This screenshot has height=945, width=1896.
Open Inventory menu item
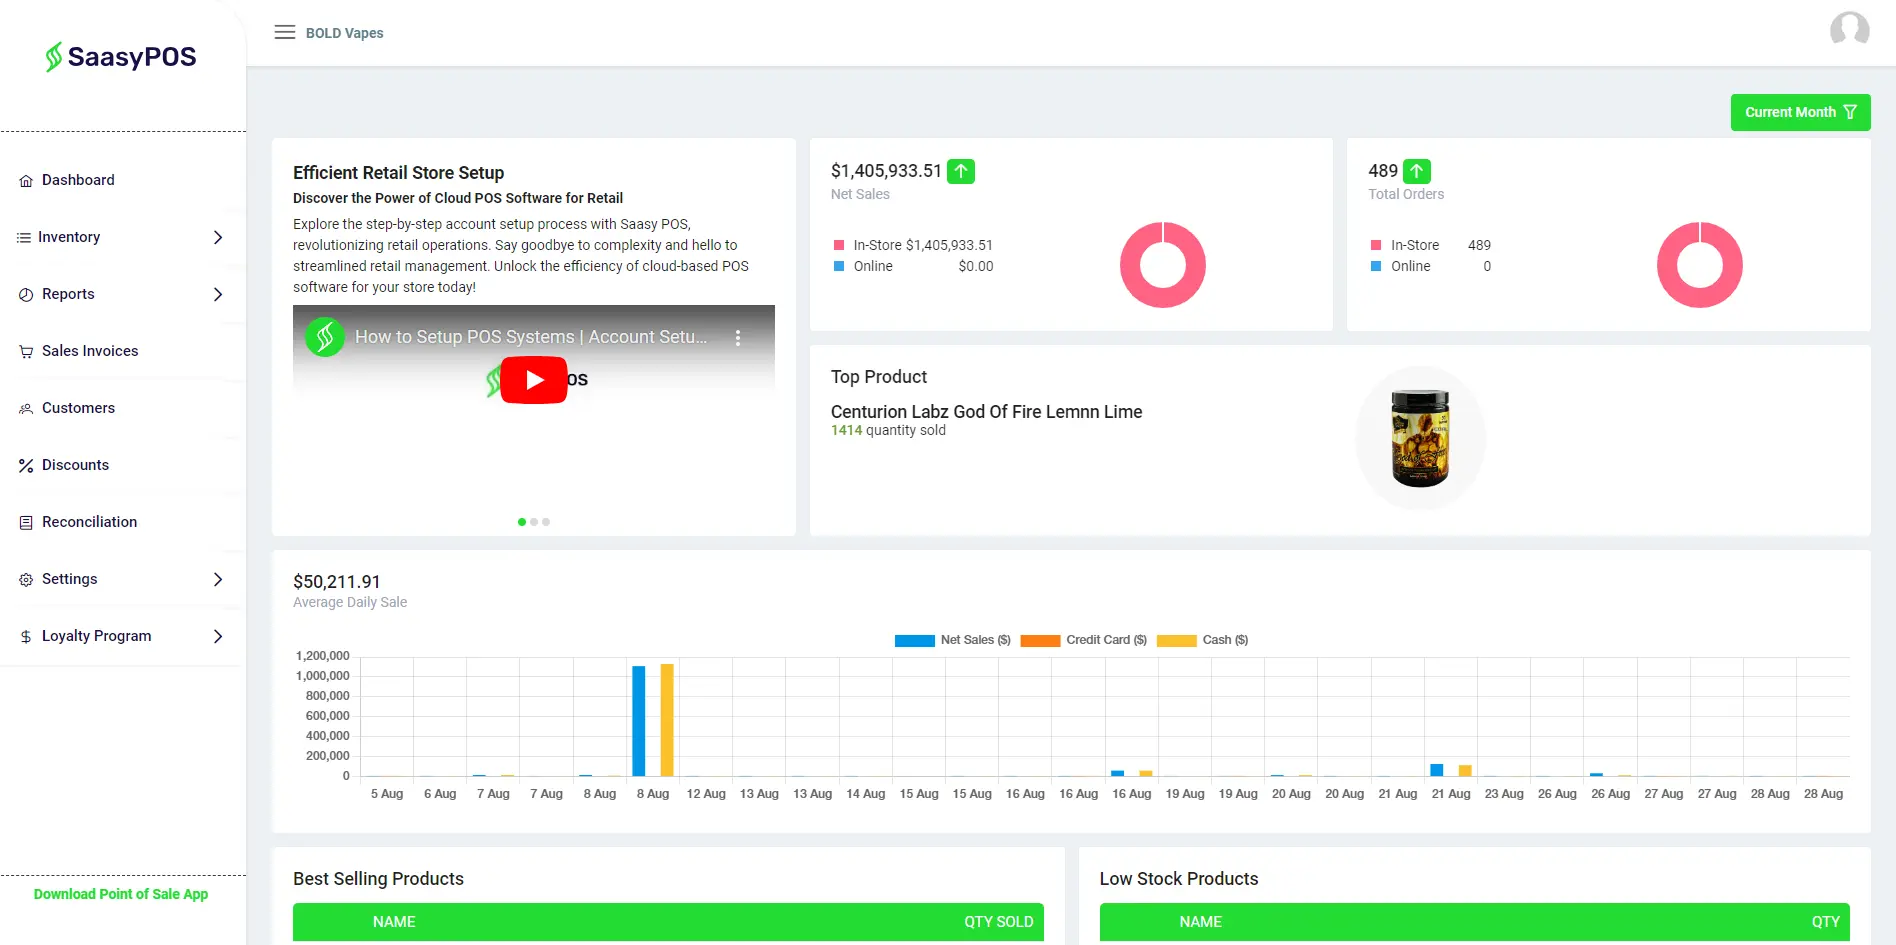pyautogui.click(x=69, y=237)
